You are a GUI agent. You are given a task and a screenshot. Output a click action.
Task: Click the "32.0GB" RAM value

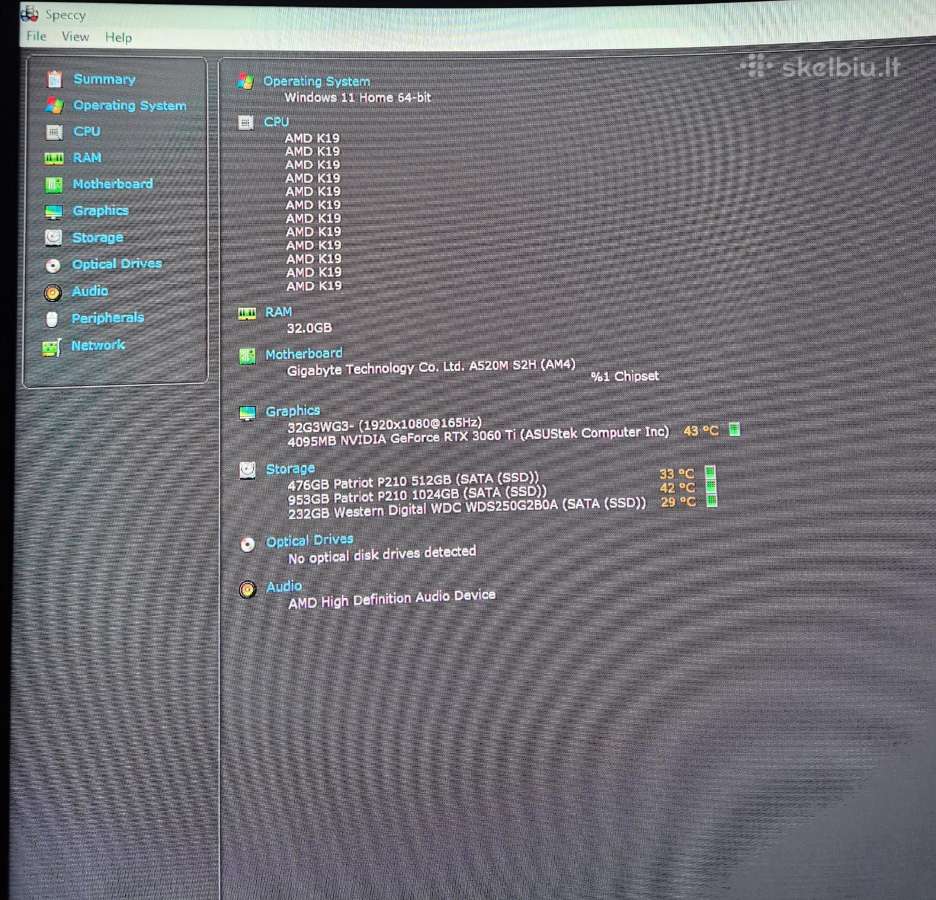click(309, 328)
